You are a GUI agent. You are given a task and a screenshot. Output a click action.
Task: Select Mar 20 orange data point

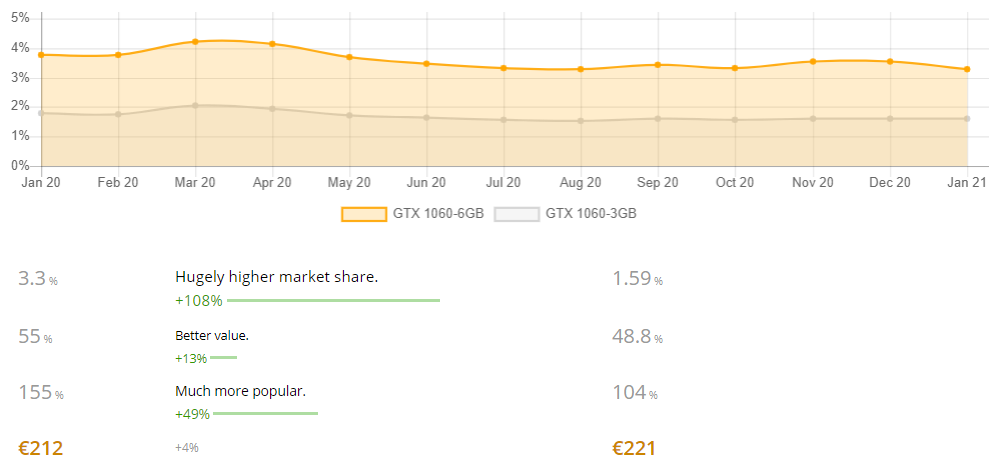coord(195,42)
